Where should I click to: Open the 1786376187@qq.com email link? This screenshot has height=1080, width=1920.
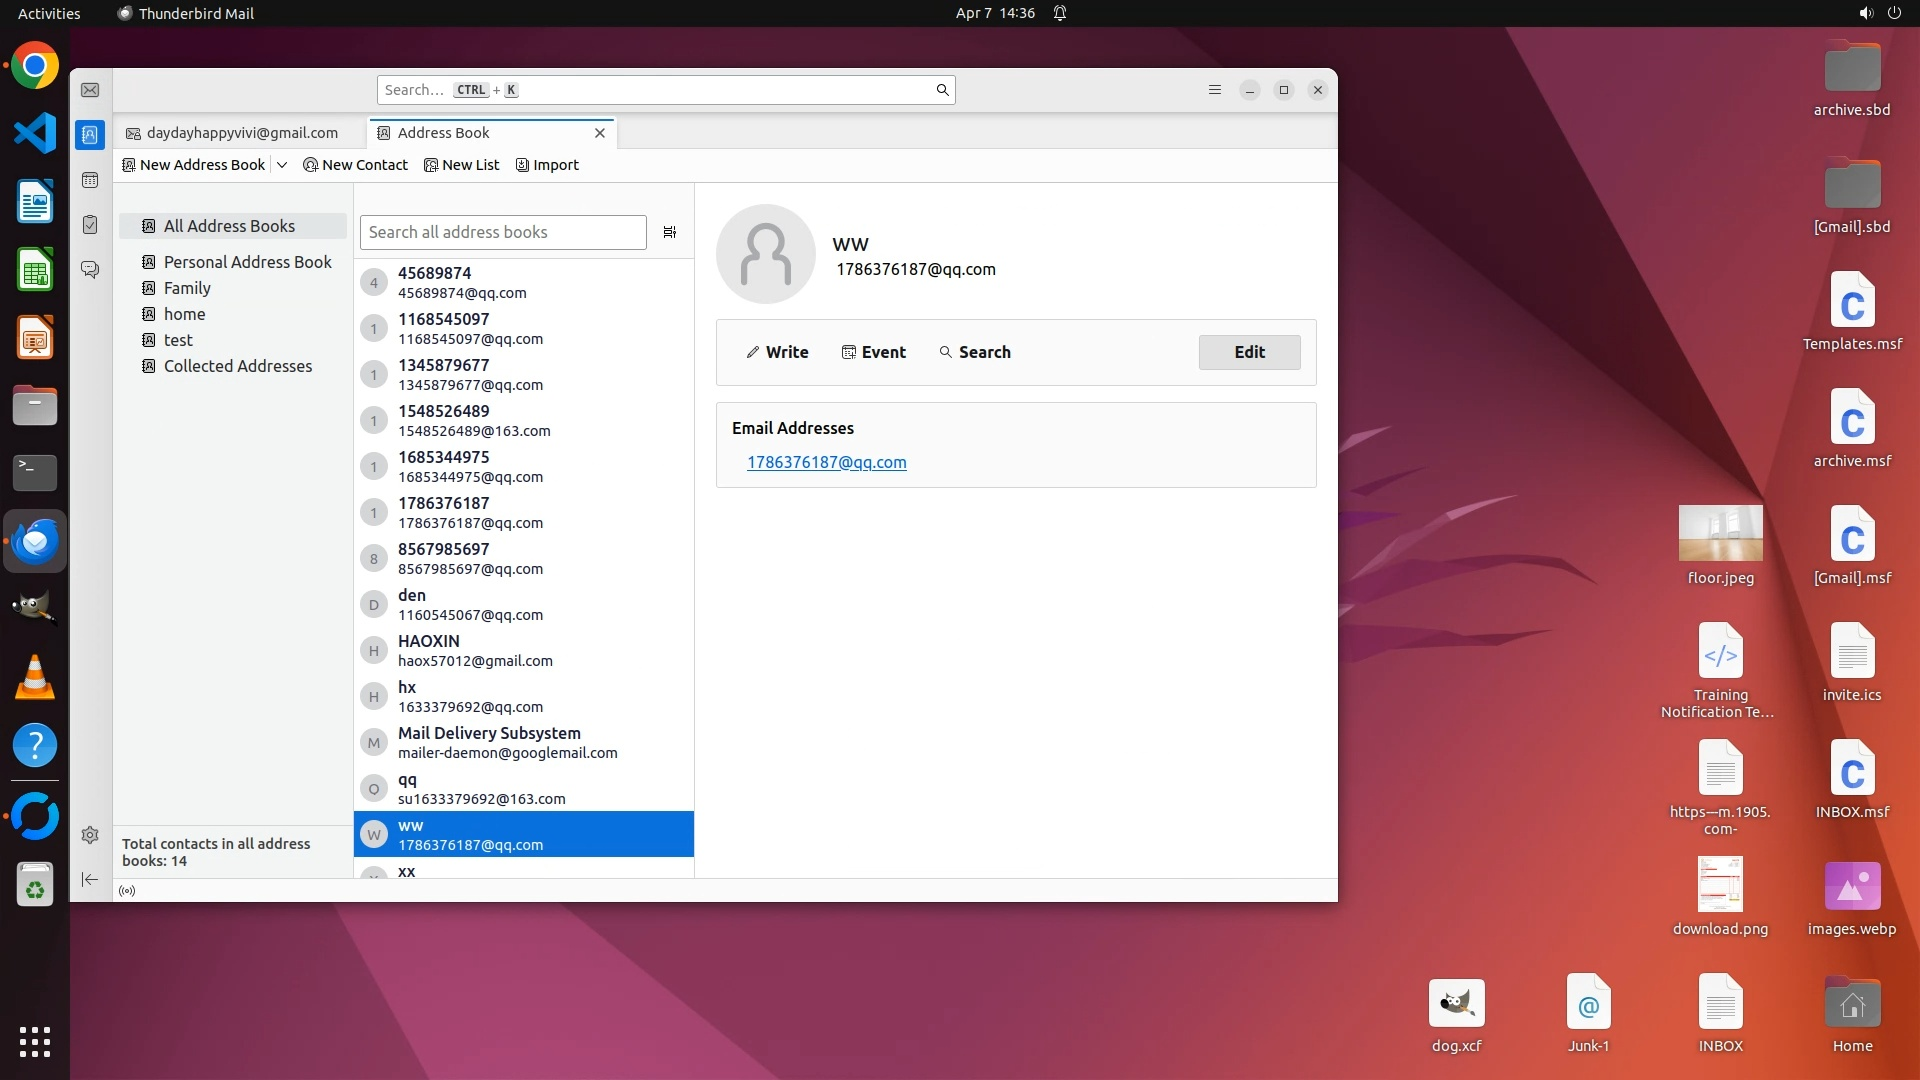826,462
